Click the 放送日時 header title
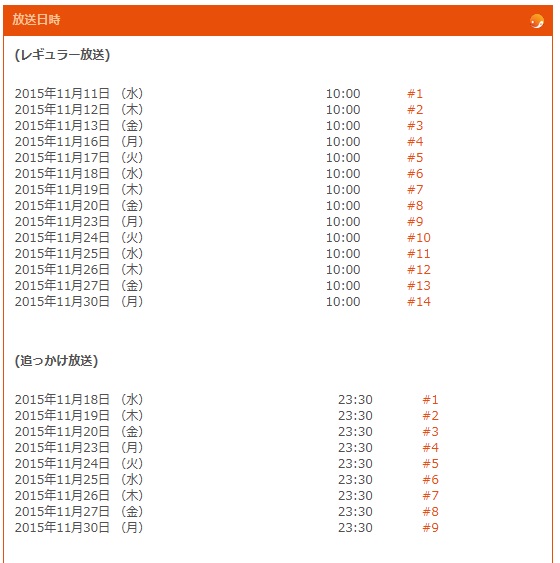The image size is (560, 563). point(36,19)
